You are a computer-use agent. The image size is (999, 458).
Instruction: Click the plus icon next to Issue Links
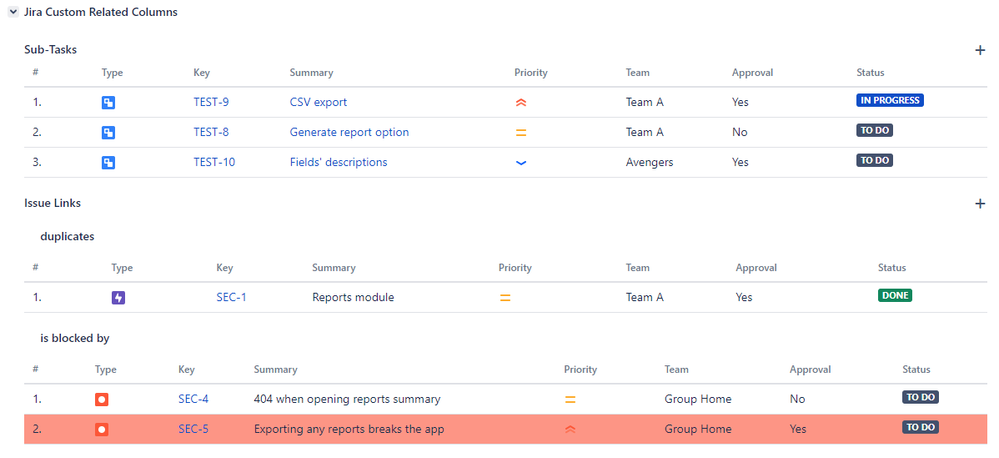pos(980,204)
